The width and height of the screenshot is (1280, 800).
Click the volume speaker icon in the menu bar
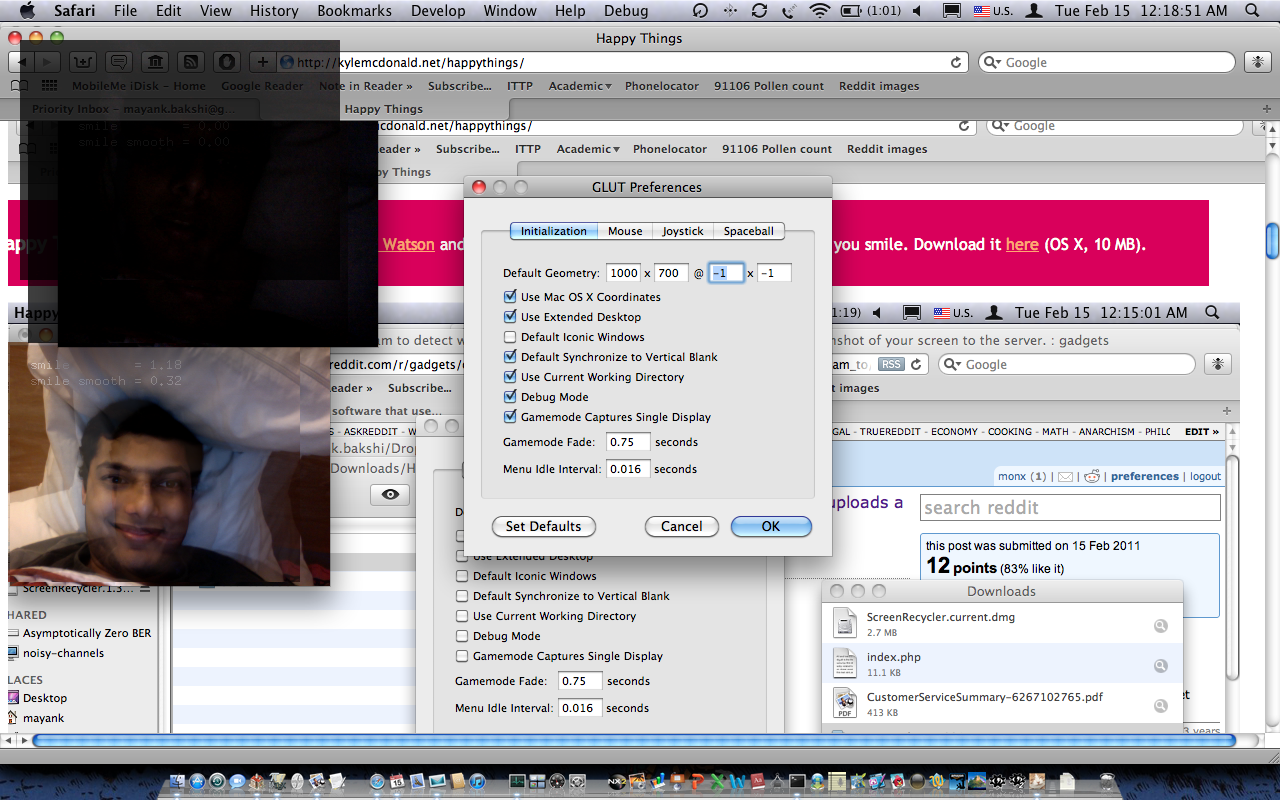pyautogui.click(x=917, y=11)
